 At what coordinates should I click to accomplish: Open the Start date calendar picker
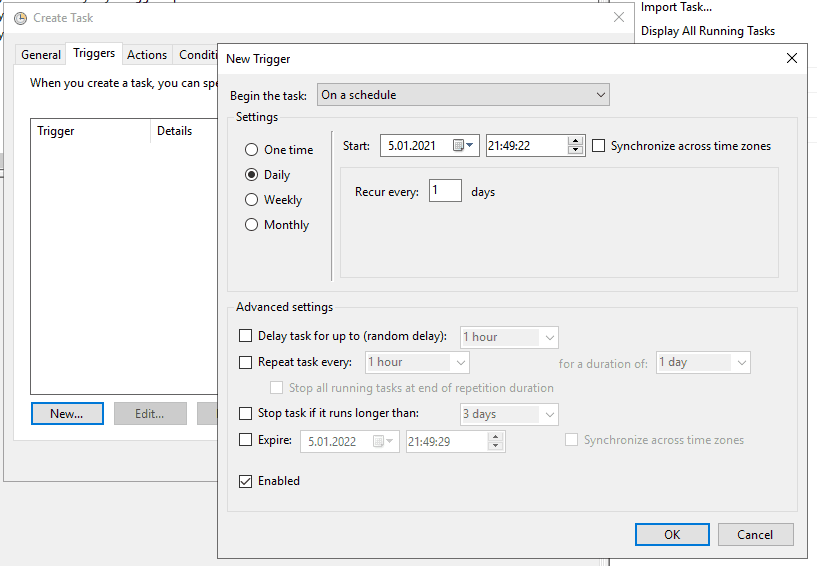pos(463,146)
